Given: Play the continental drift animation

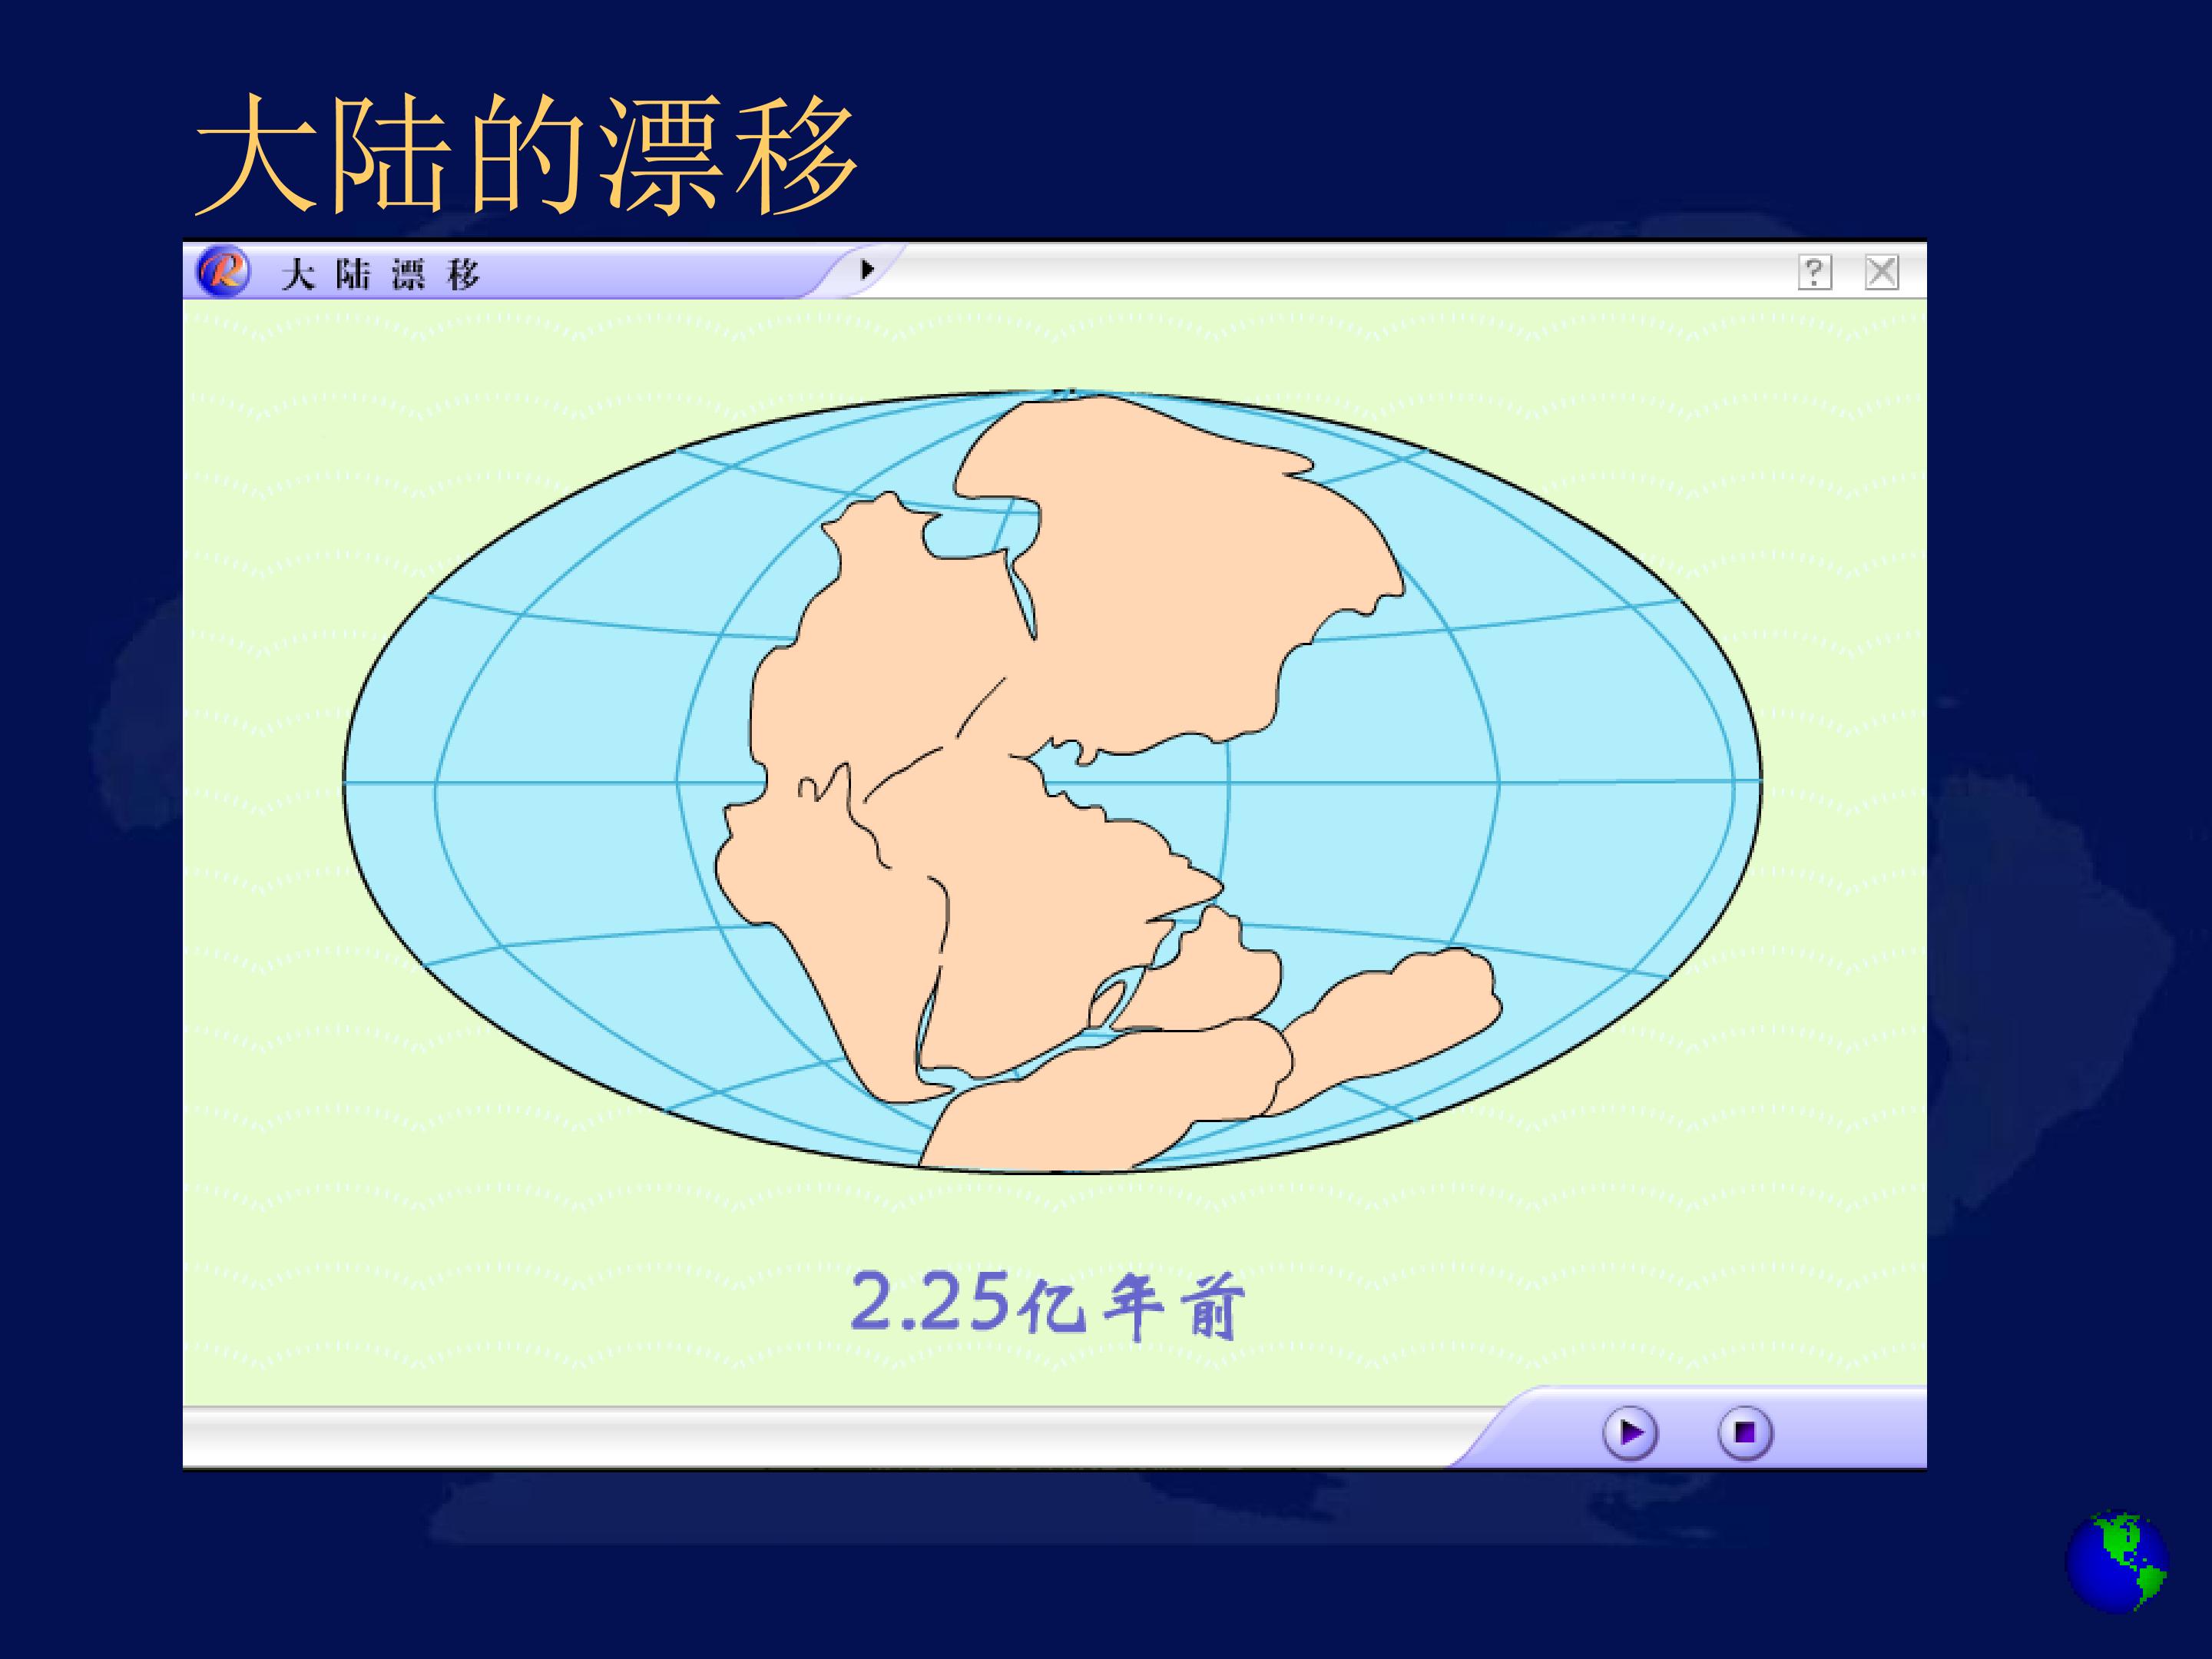Looking at the screenshot, I should 1630,1433.
